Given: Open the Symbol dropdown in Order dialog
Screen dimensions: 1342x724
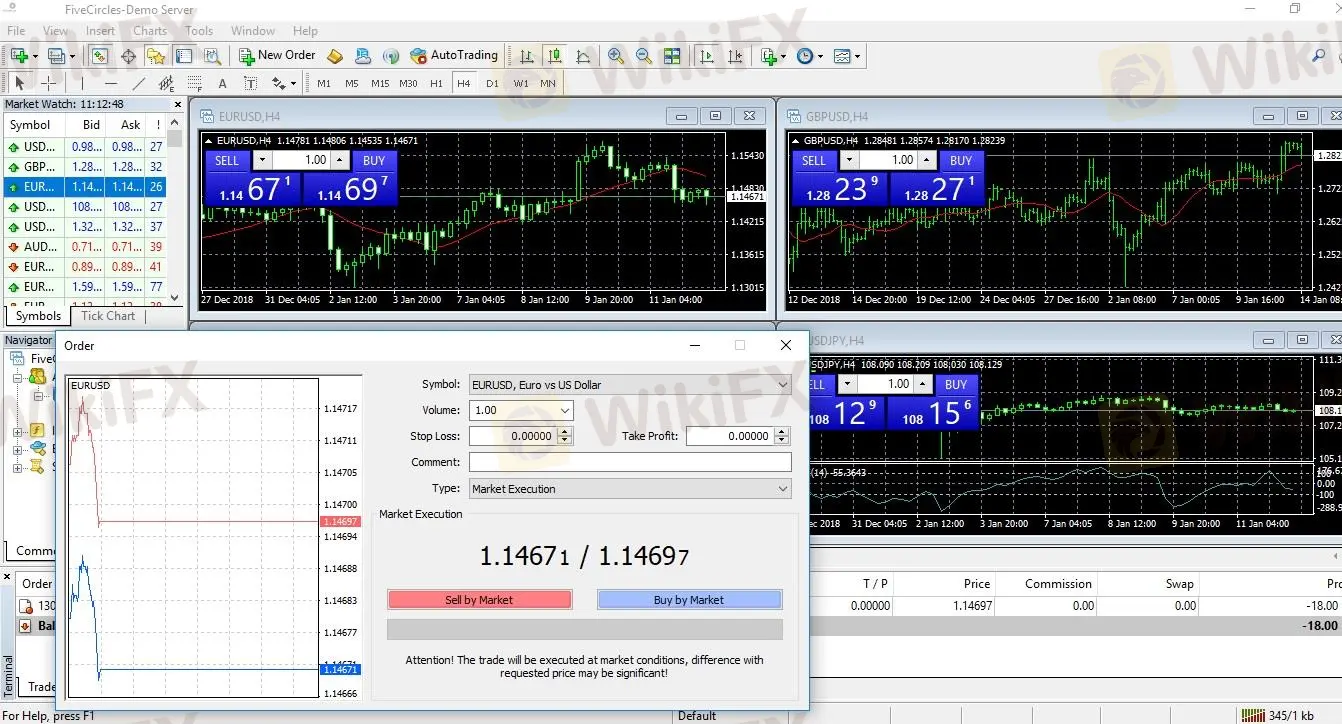Looking at the screenshot, I should click(x=781, y=385).
